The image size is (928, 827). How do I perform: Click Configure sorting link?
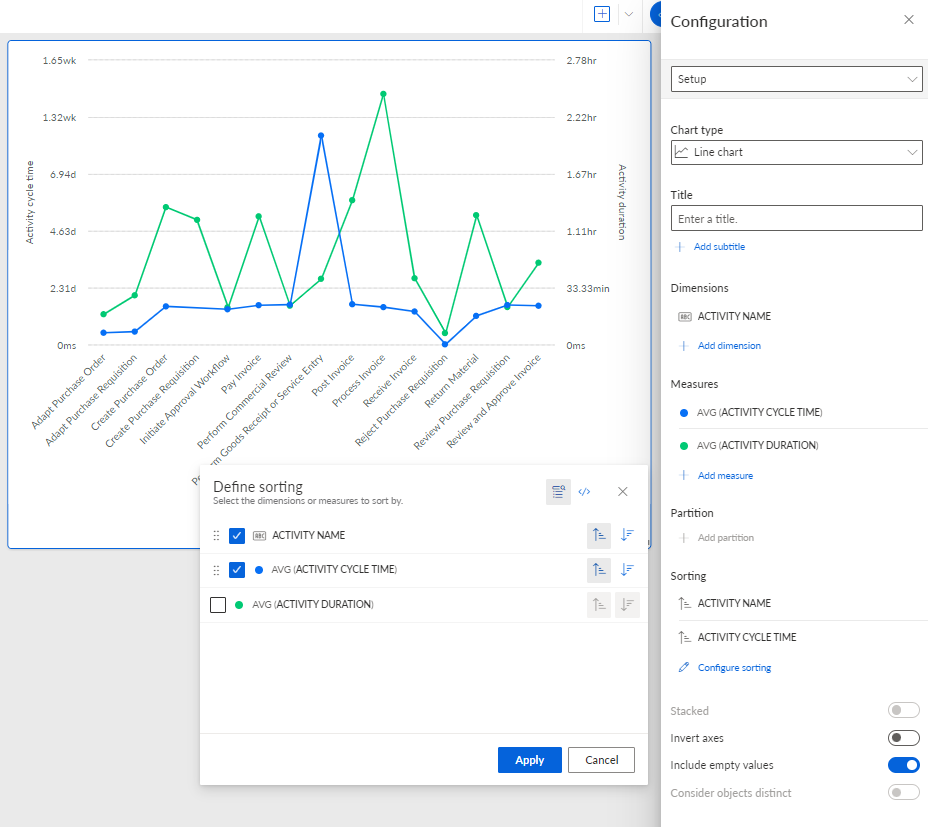click(x=734, y=668)
